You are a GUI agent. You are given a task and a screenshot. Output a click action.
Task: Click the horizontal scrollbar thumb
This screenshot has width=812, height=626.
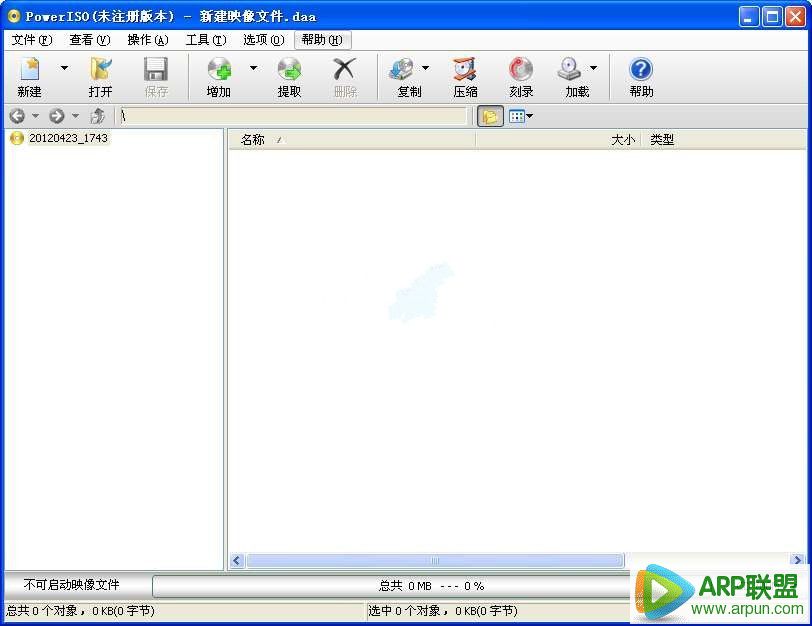pos(435,560)
